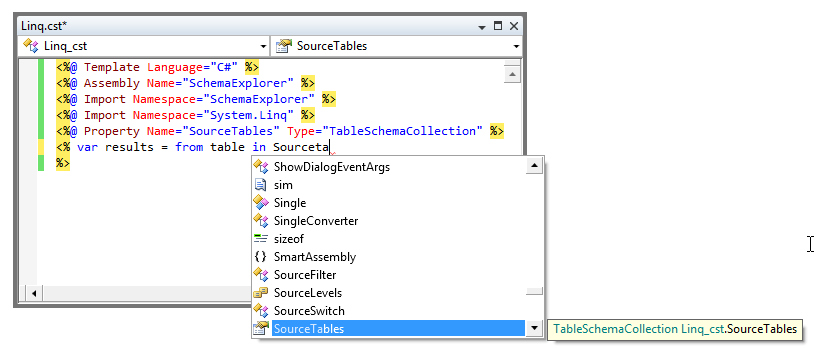Choose highlighted SourceTables completion item
This screenshot has width=821, height=361.
(x=398, y=329)
